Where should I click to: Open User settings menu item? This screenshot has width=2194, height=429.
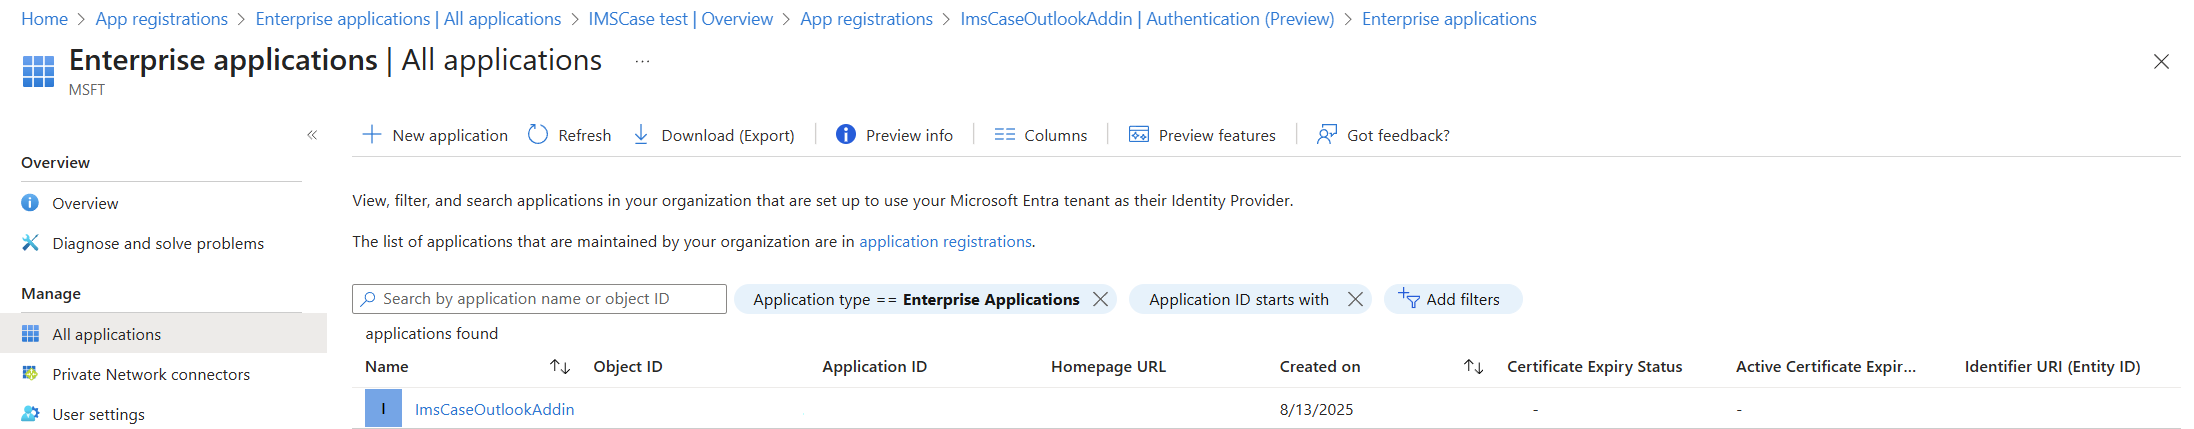[98, 414]
